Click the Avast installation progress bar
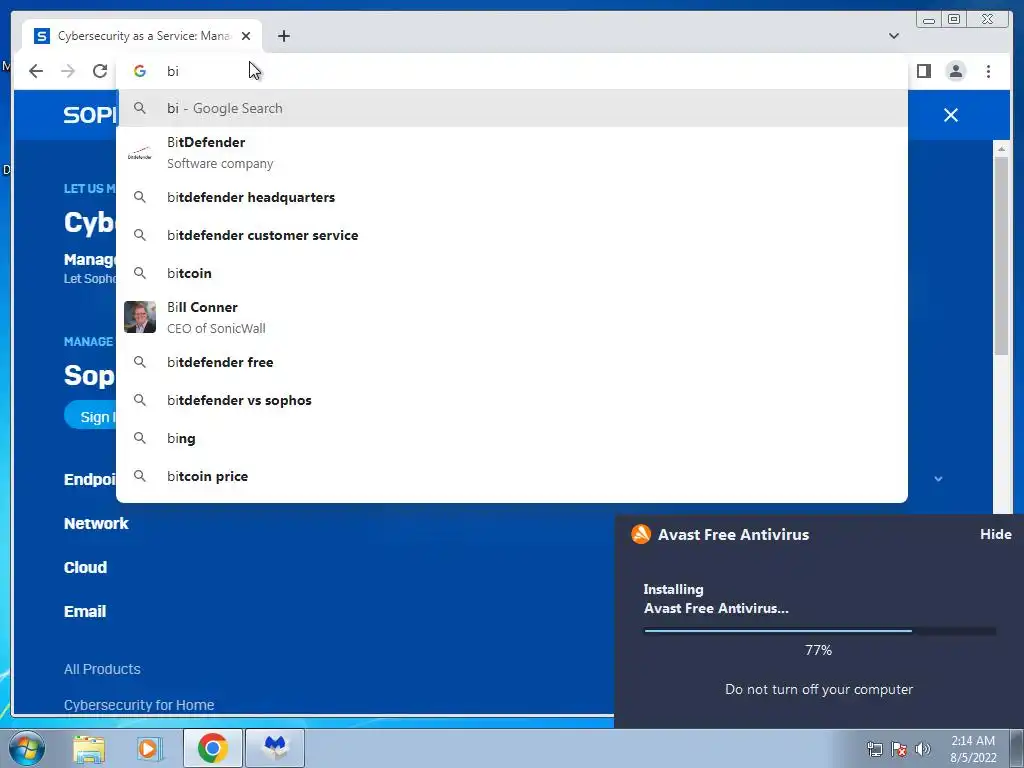Image resolution: width=1024 pixels, height=768 pixels. tap(820, 631)
